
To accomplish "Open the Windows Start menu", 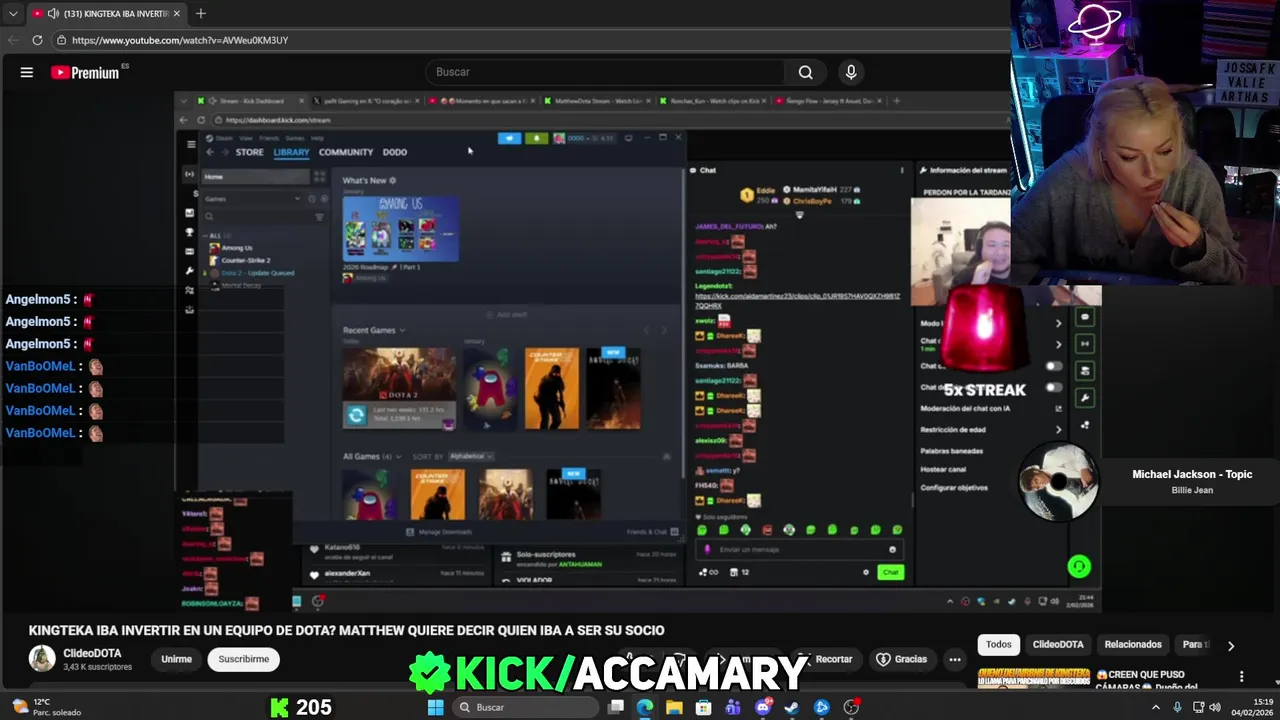I will pos(436,707).
